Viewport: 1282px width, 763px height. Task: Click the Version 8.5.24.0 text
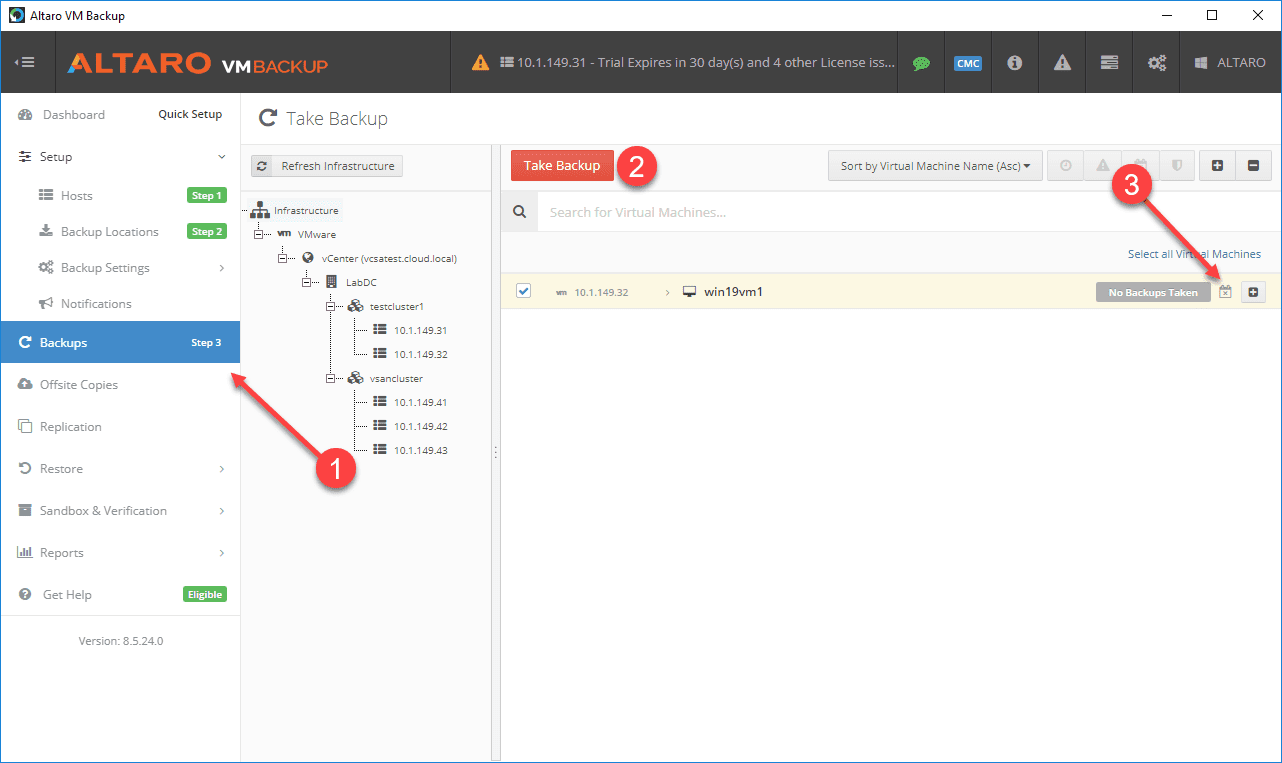tap(121, 641)
